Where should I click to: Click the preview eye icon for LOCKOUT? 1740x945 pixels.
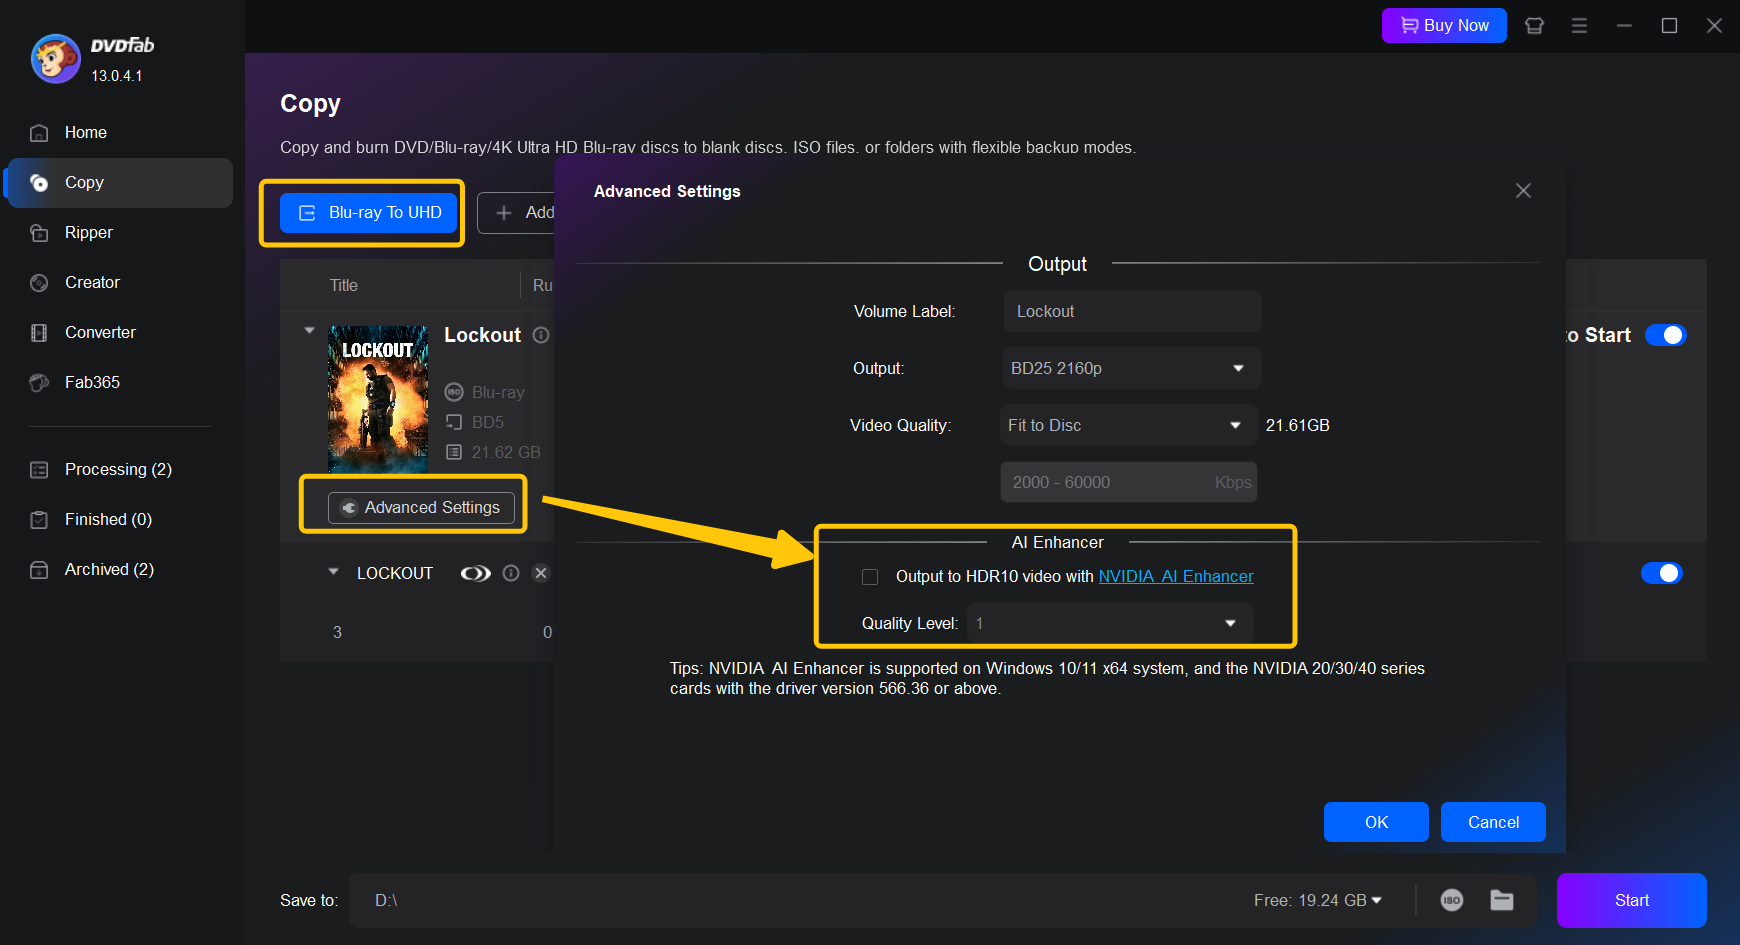tap(475, 573)
